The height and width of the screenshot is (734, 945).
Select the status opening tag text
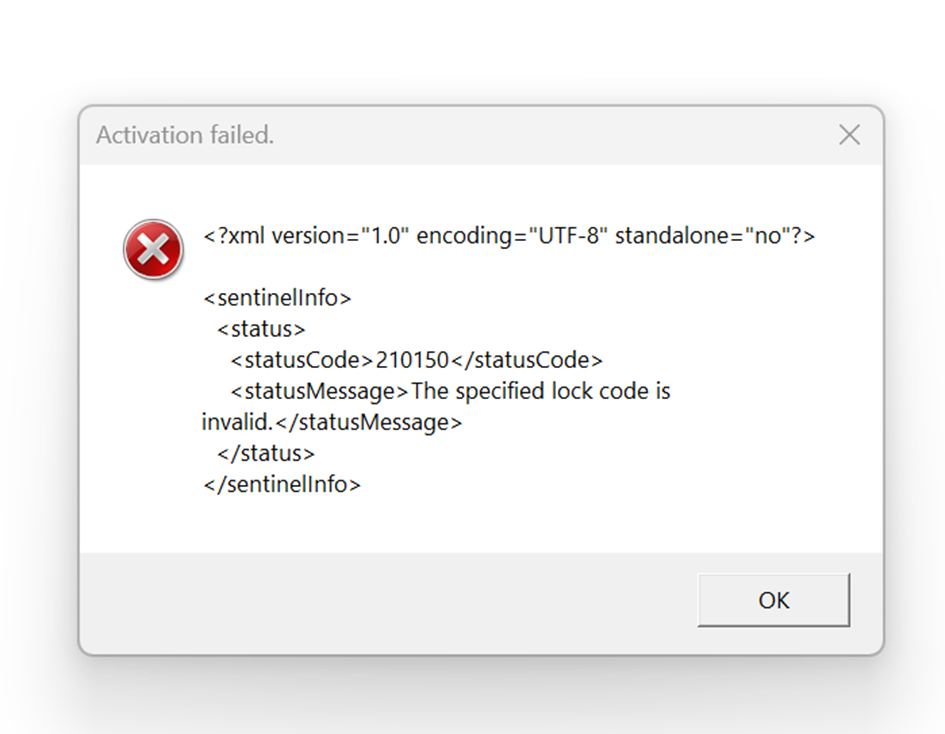262,328
